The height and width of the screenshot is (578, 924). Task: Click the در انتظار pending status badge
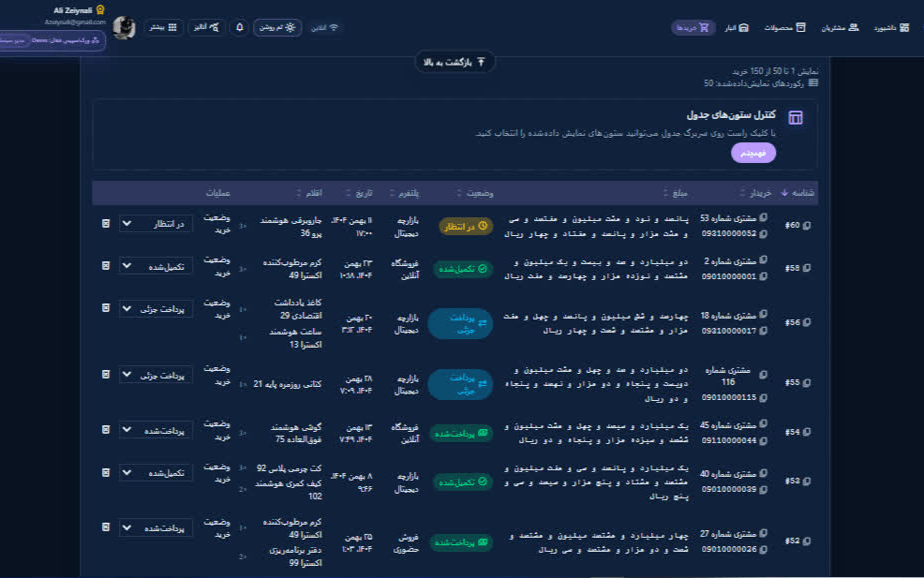(x=466, y=226)
